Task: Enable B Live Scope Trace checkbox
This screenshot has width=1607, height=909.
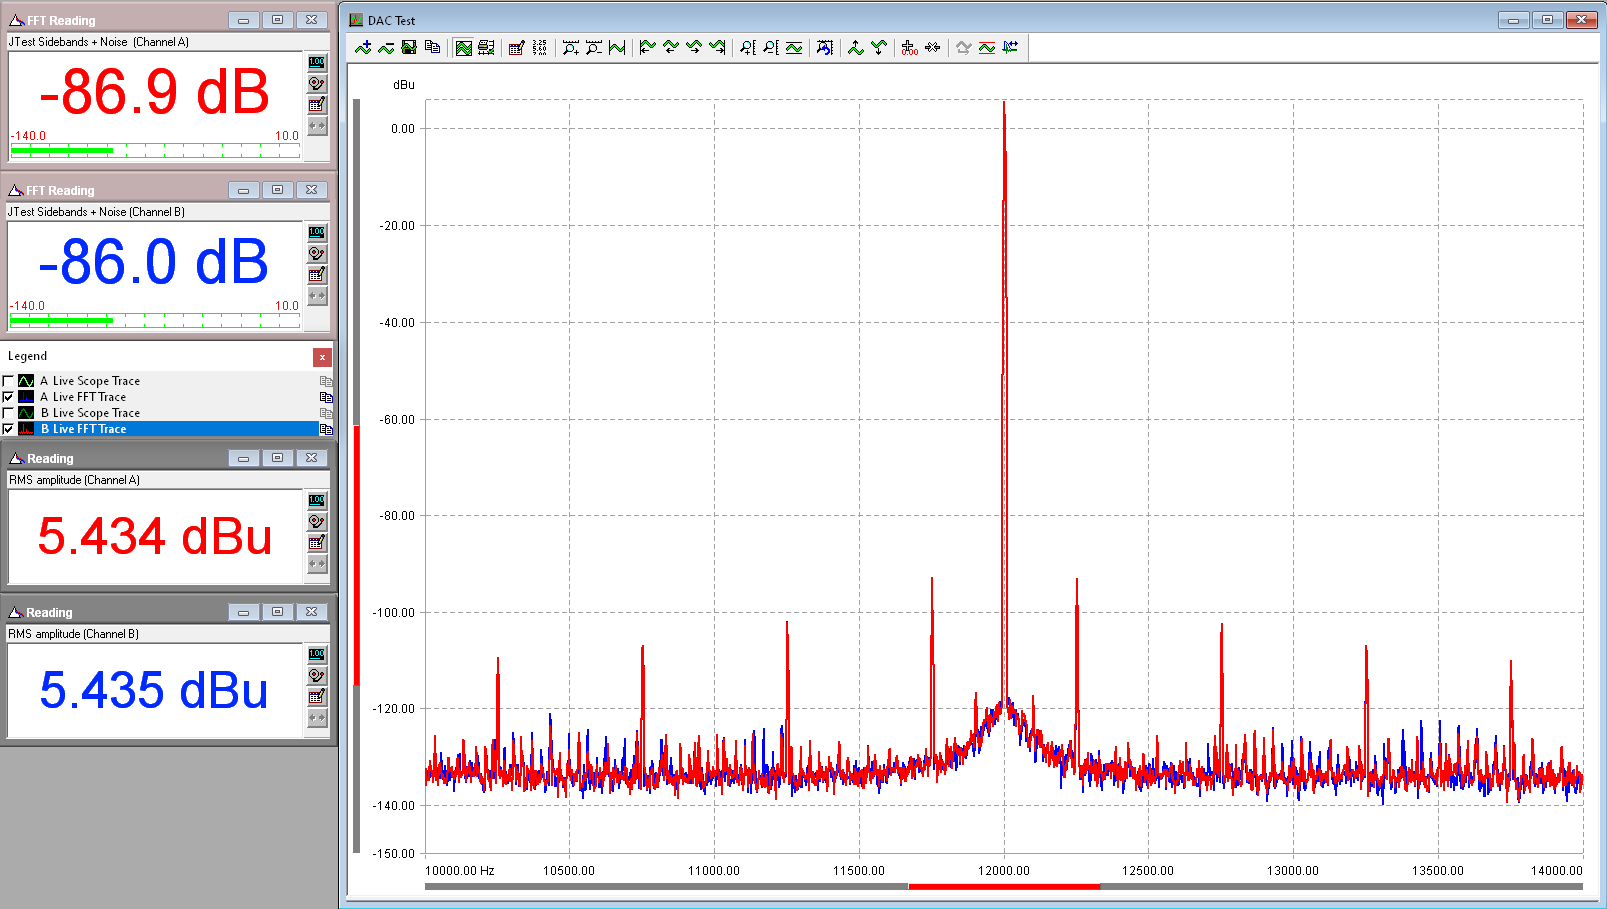Action: pos(9,413)
